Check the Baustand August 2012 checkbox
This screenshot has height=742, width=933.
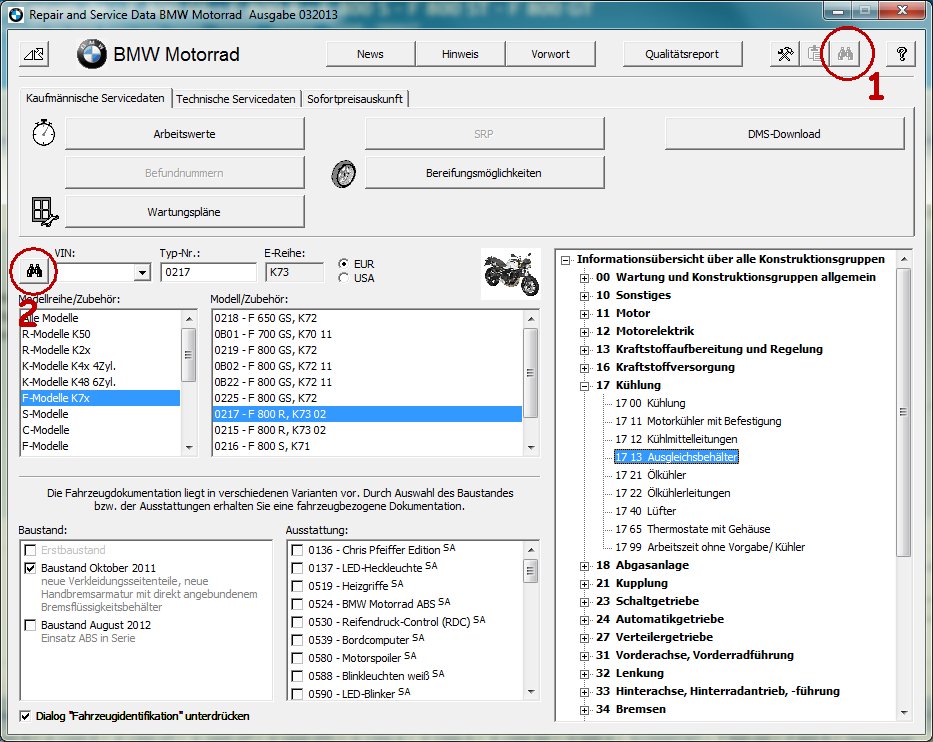click(29, 625)
